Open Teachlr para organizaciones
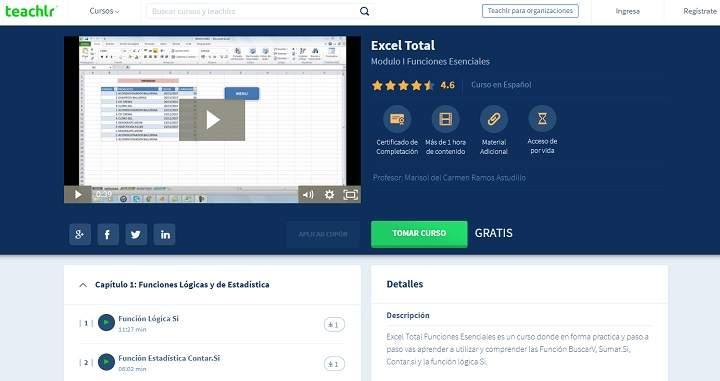The height and width of the screenshot is (381, 720). tap(530, 11)
